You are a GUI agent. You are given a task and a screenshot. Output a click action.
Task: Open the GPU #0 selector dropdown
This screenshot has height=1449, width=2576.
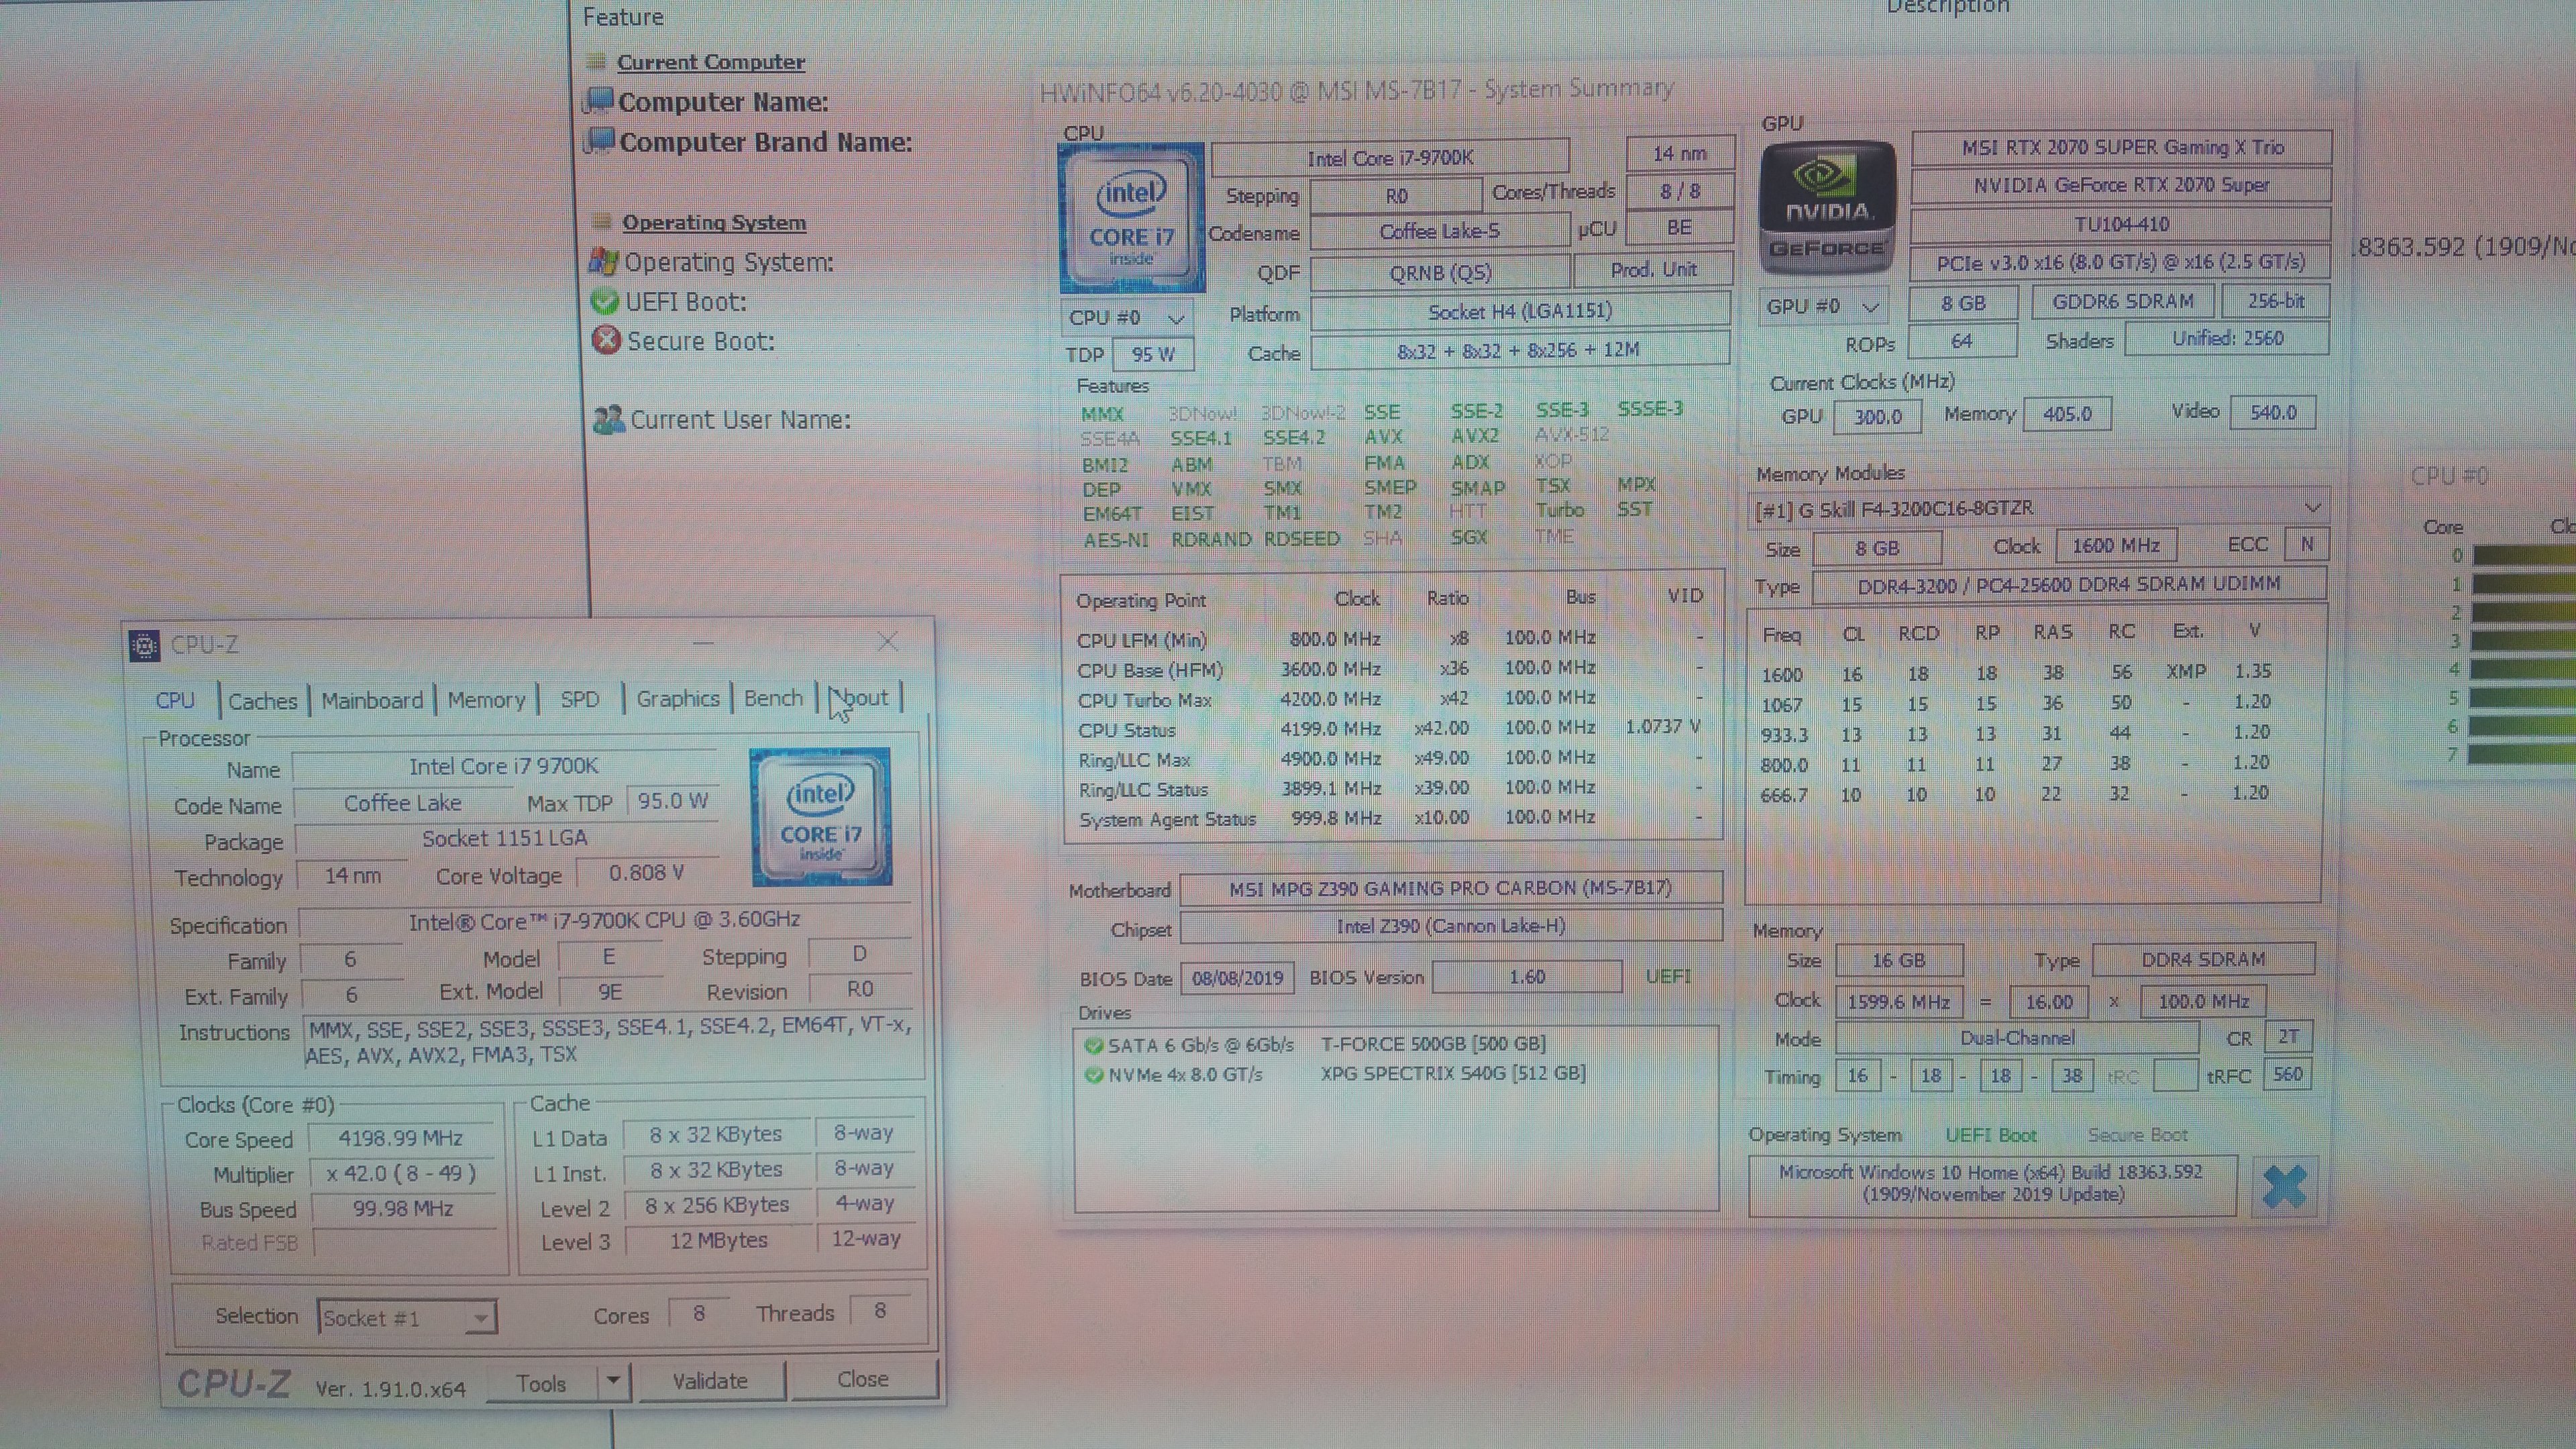pyautogui.click(x=1870, y=306)
